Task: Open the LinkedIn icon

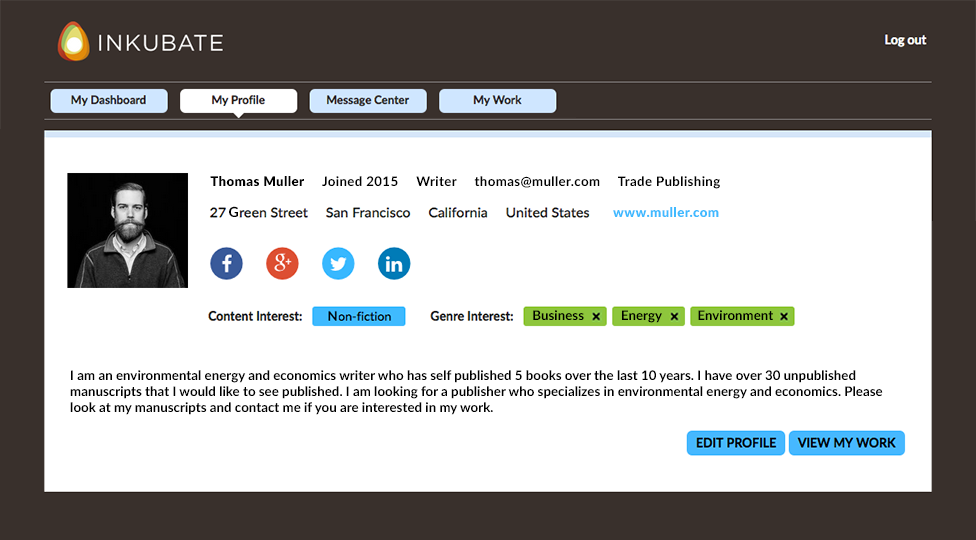Action: tap(394, 264)
